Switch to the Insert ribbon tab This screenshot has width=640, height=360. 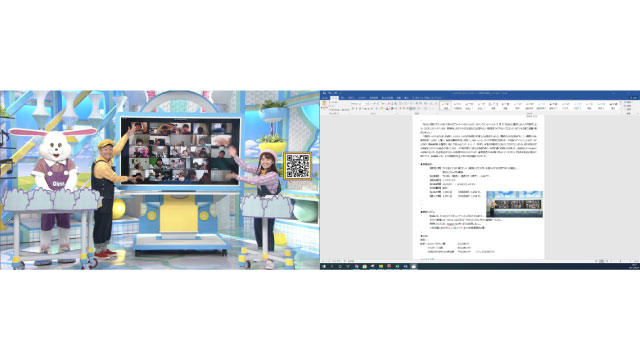pyautogui.click(x=342, y=98)
